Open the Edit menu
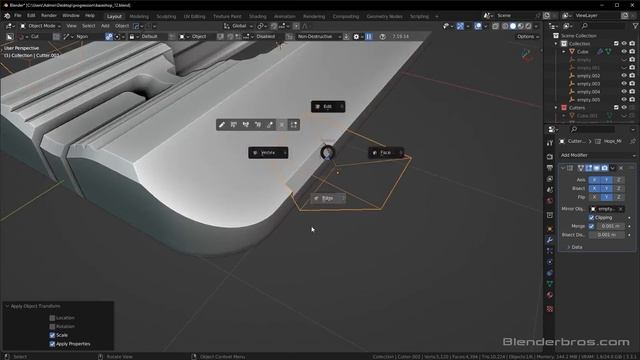This screenshot has height=360, width=640. coord(31,16)
